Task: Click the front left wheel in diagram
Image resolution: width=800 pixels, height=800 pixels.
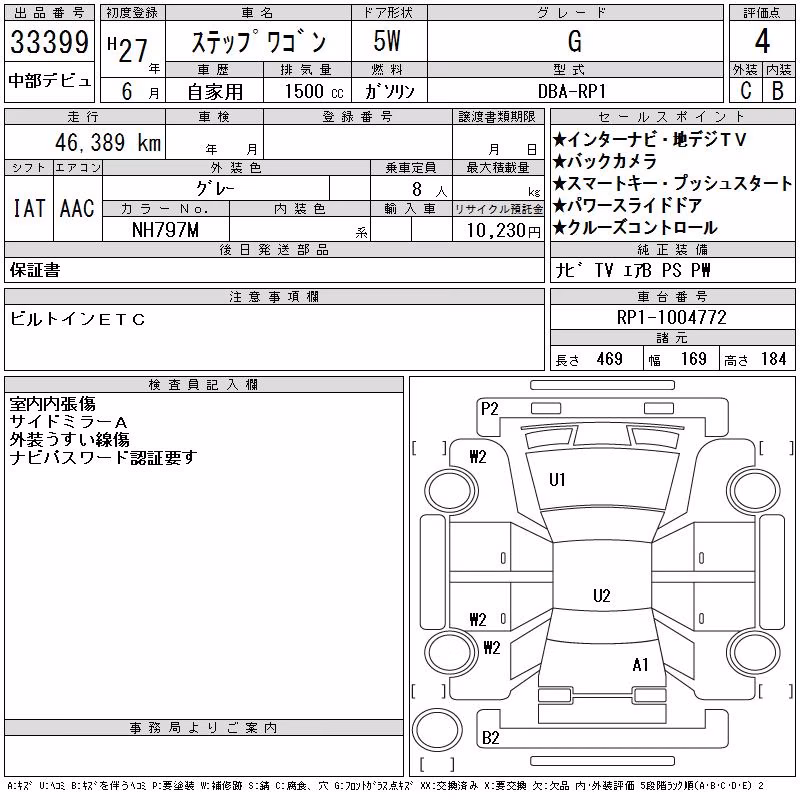Action: (x=451, y=492)
